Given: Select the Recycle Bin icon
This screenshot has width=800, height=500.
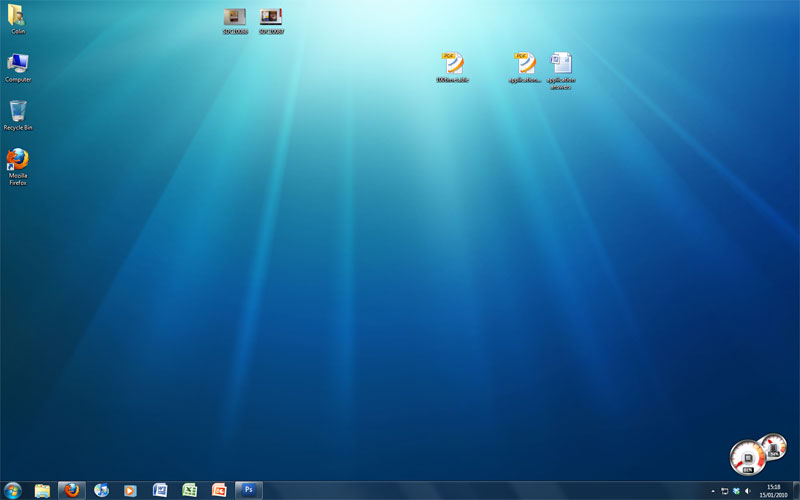Looking at the screenshot, I should [18, 115].
